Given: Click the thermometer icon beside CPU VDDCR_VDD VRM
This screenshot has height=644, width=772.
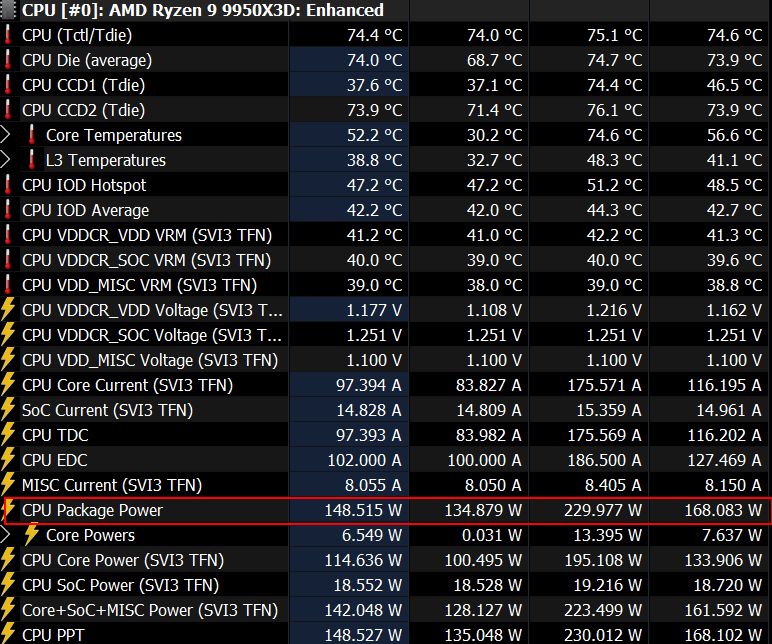Looking at the screenshot, I should [8, 235].
